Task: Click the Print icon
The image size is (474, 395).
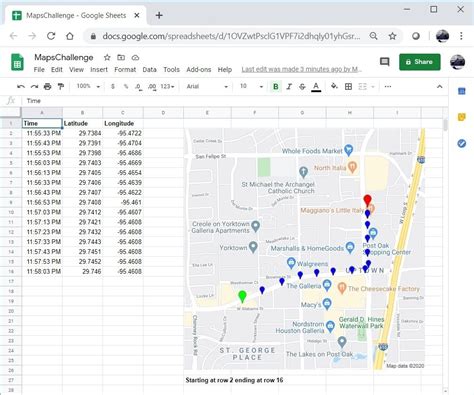Action: tap(48, 87)
